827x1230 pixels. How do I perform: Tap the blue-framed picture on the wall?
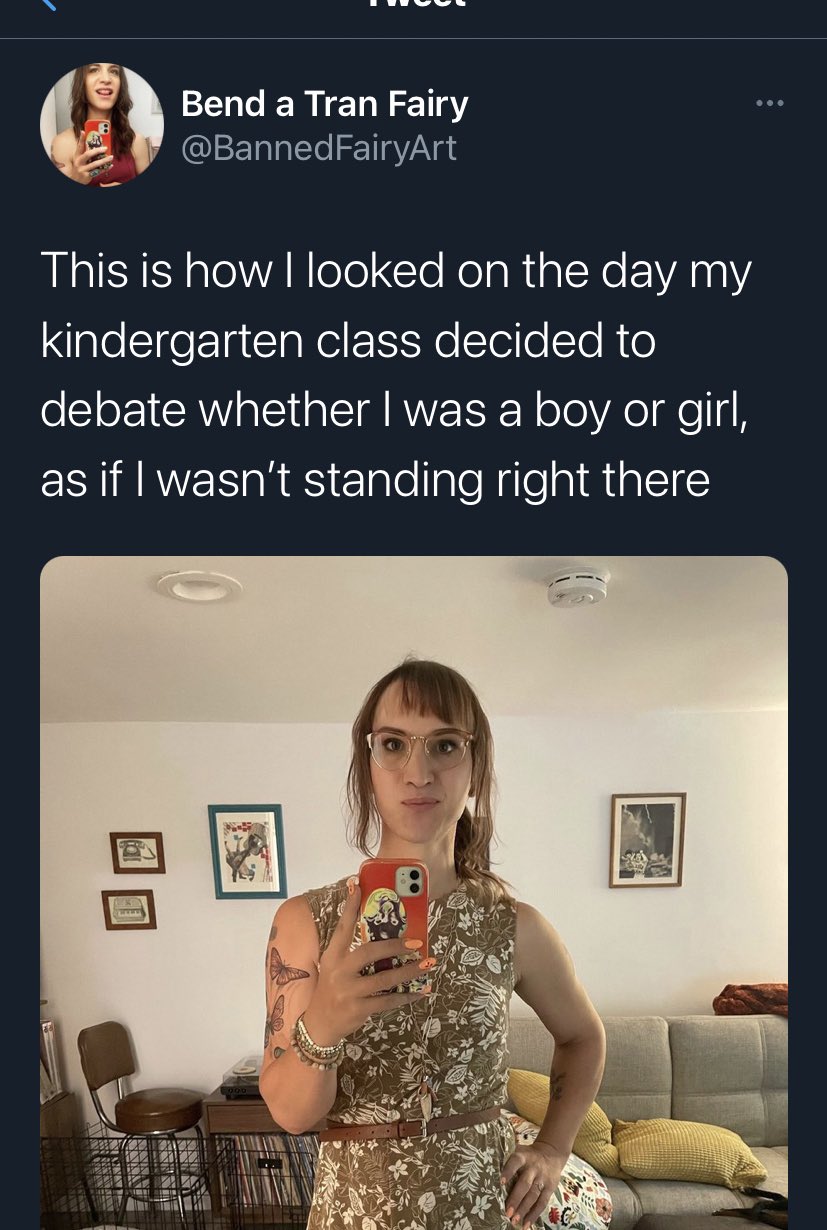(247, 851)
